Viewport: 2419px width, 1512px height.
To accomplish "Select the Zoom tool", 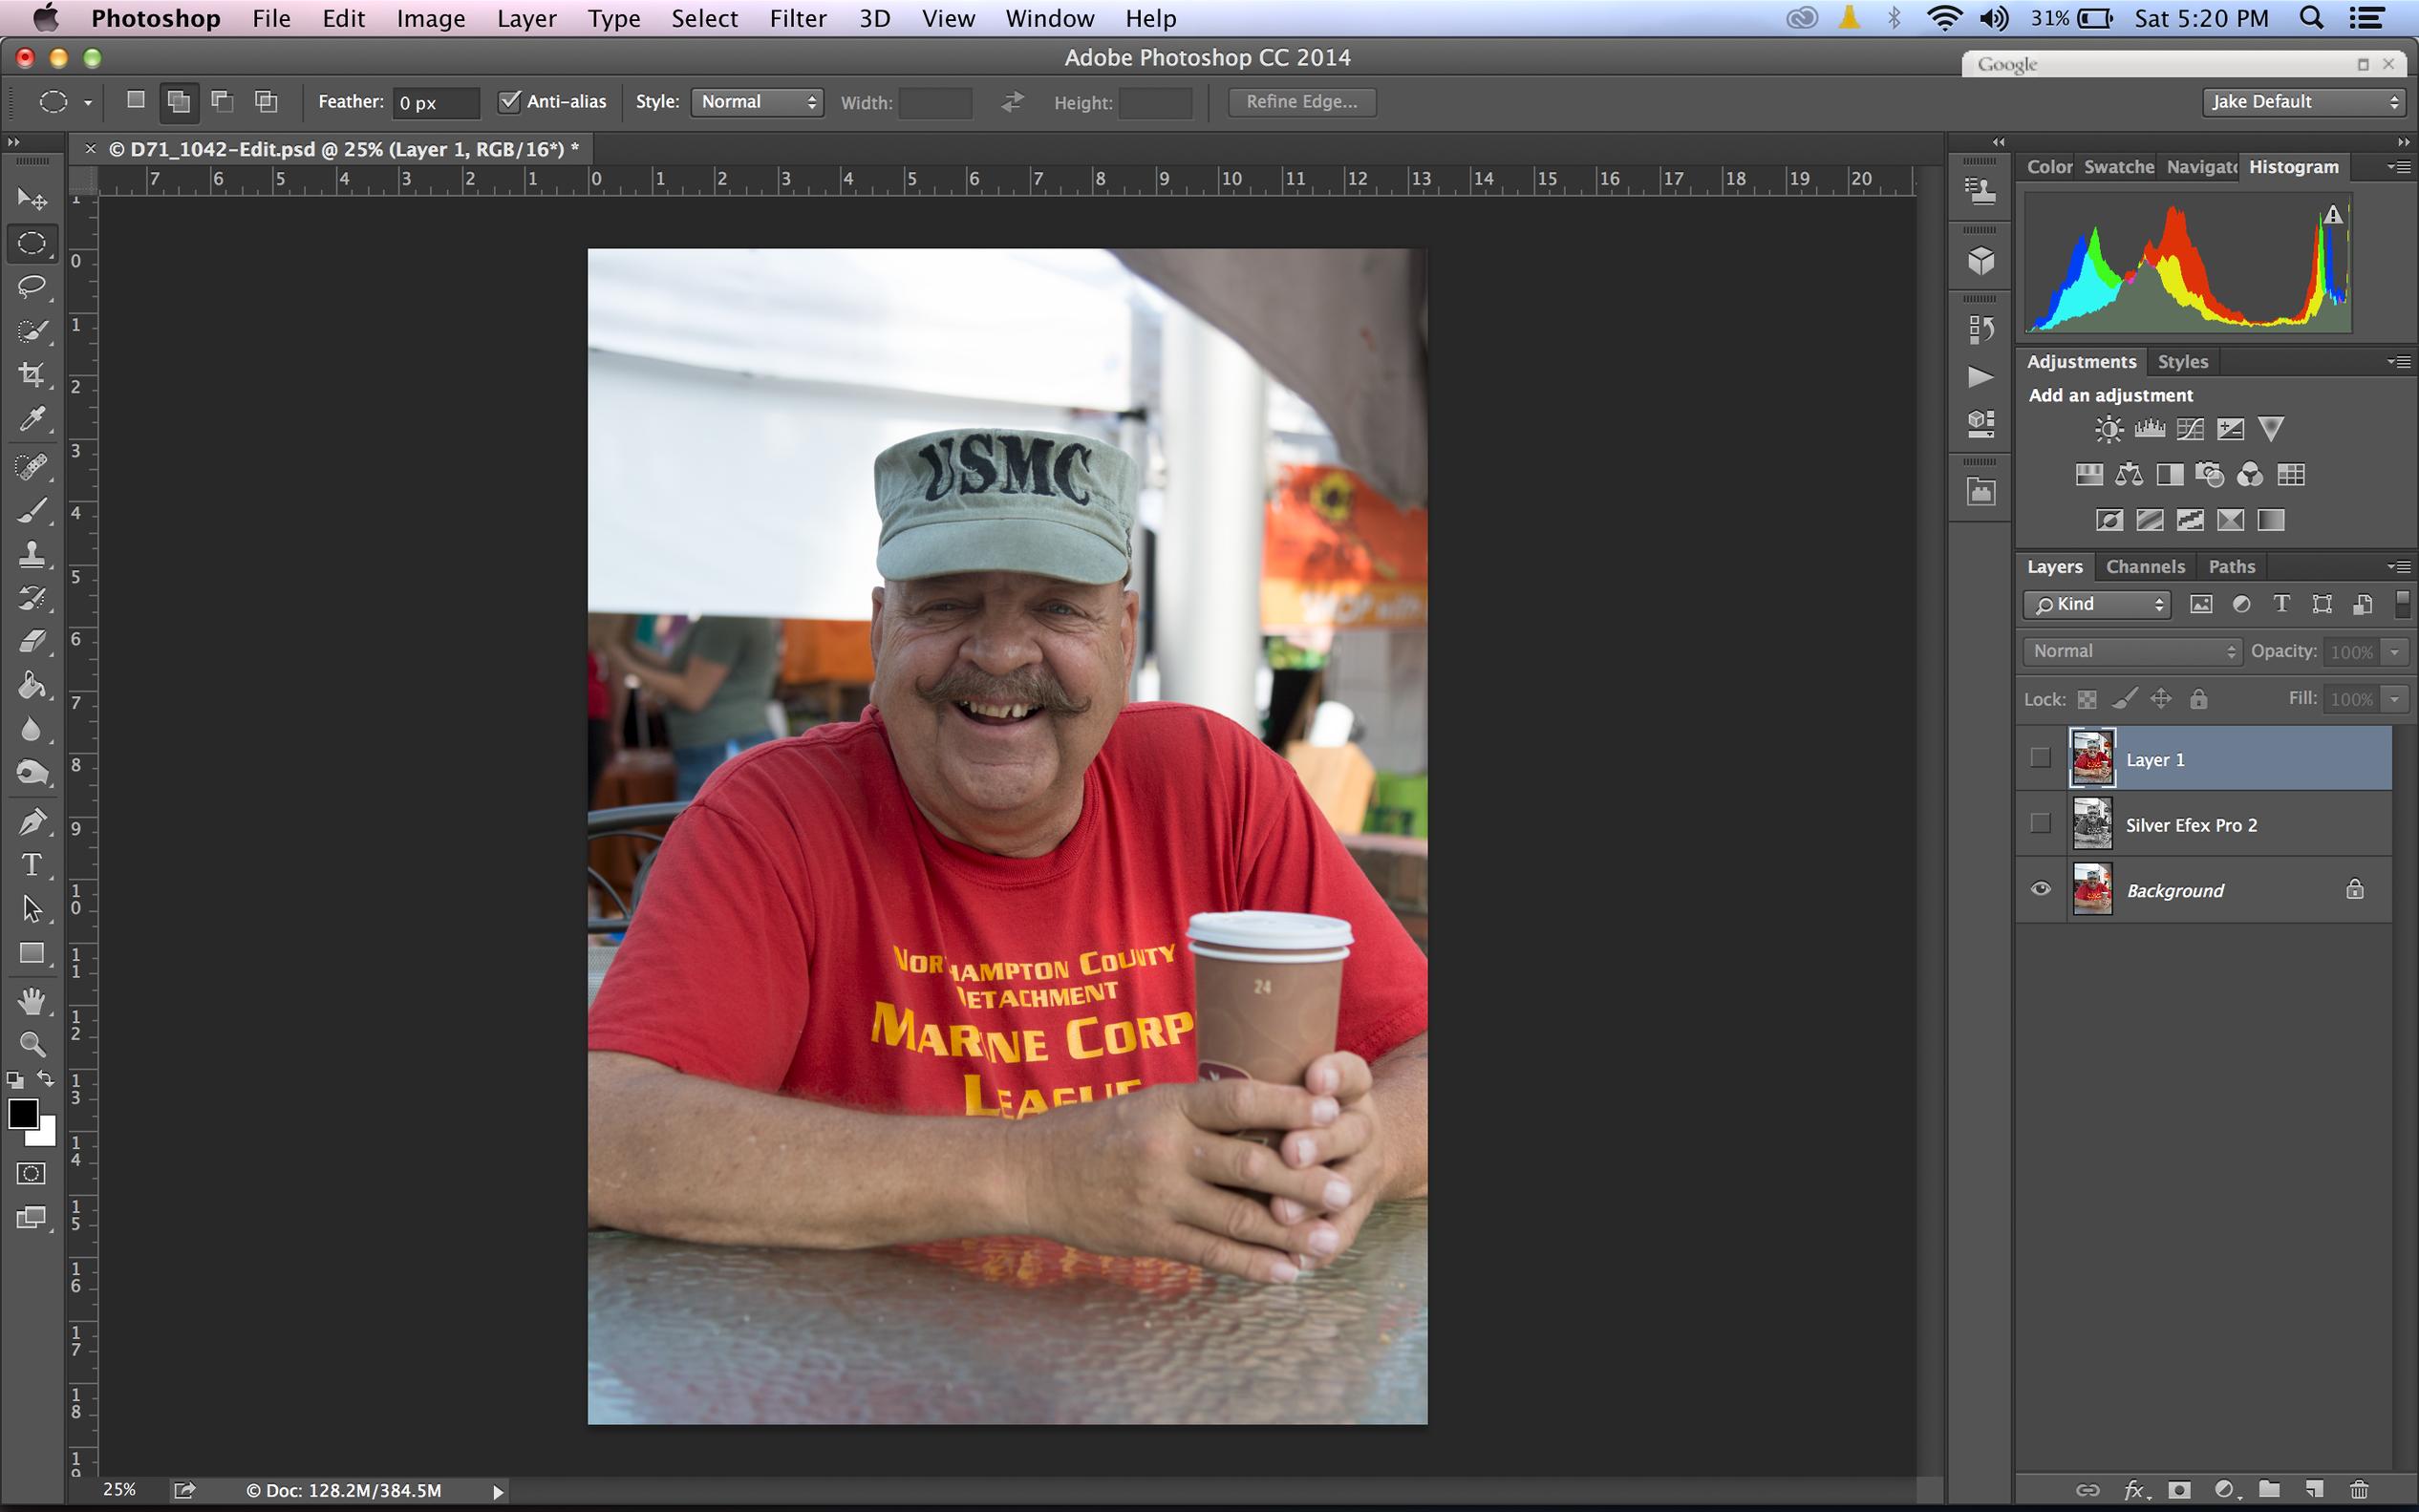I will [x=32, y=1044].
